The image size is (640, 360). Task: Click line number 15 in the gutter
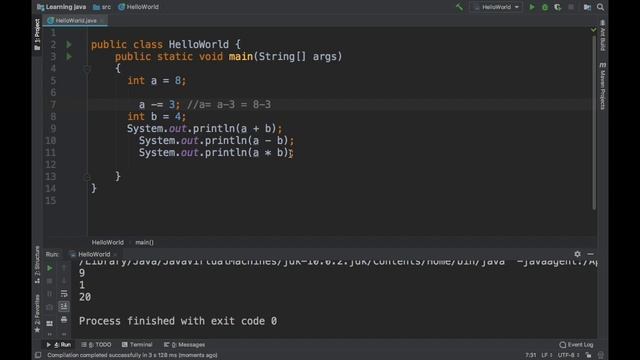coord(51,200)
